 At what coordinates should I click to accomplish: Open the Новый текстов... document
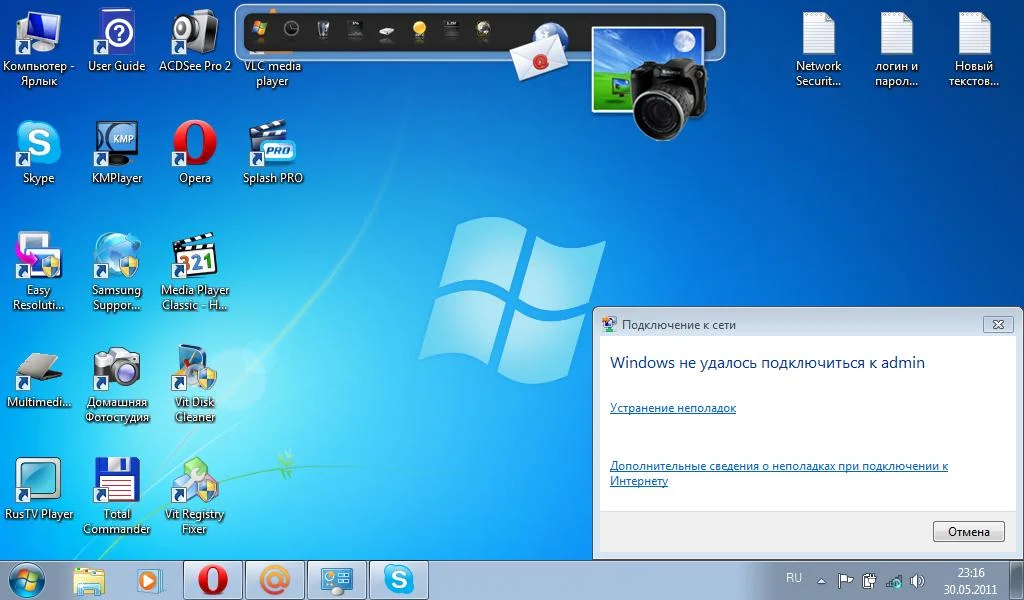(x=974, y=50)
